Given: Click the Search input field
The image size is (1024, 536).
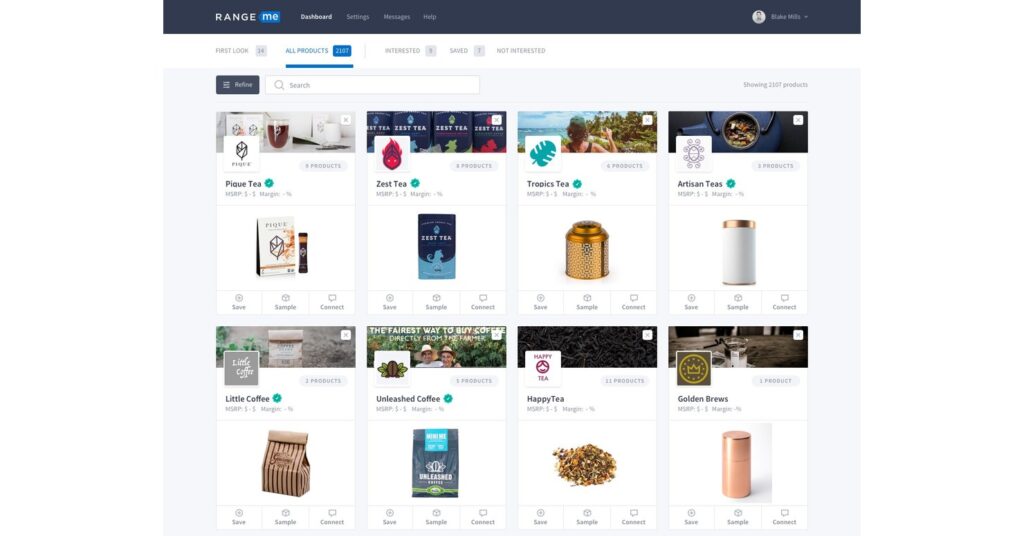Looking at the screenshot, I should 372,85.
